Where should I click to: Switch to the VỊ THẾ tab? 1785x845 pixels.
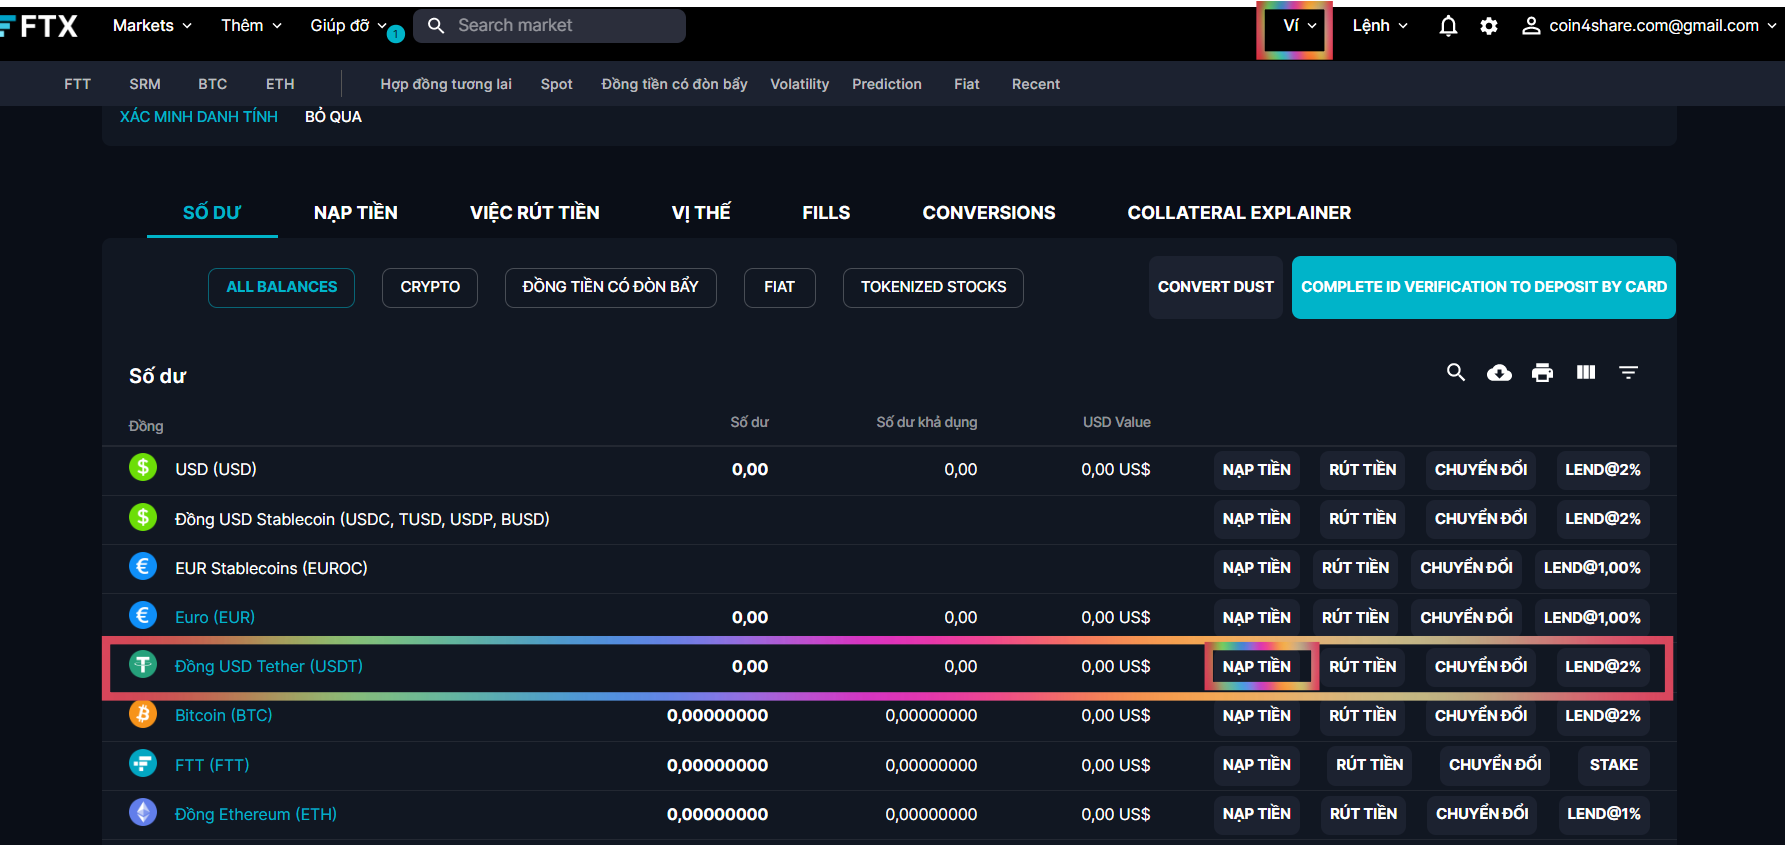[x=701, y=212]
